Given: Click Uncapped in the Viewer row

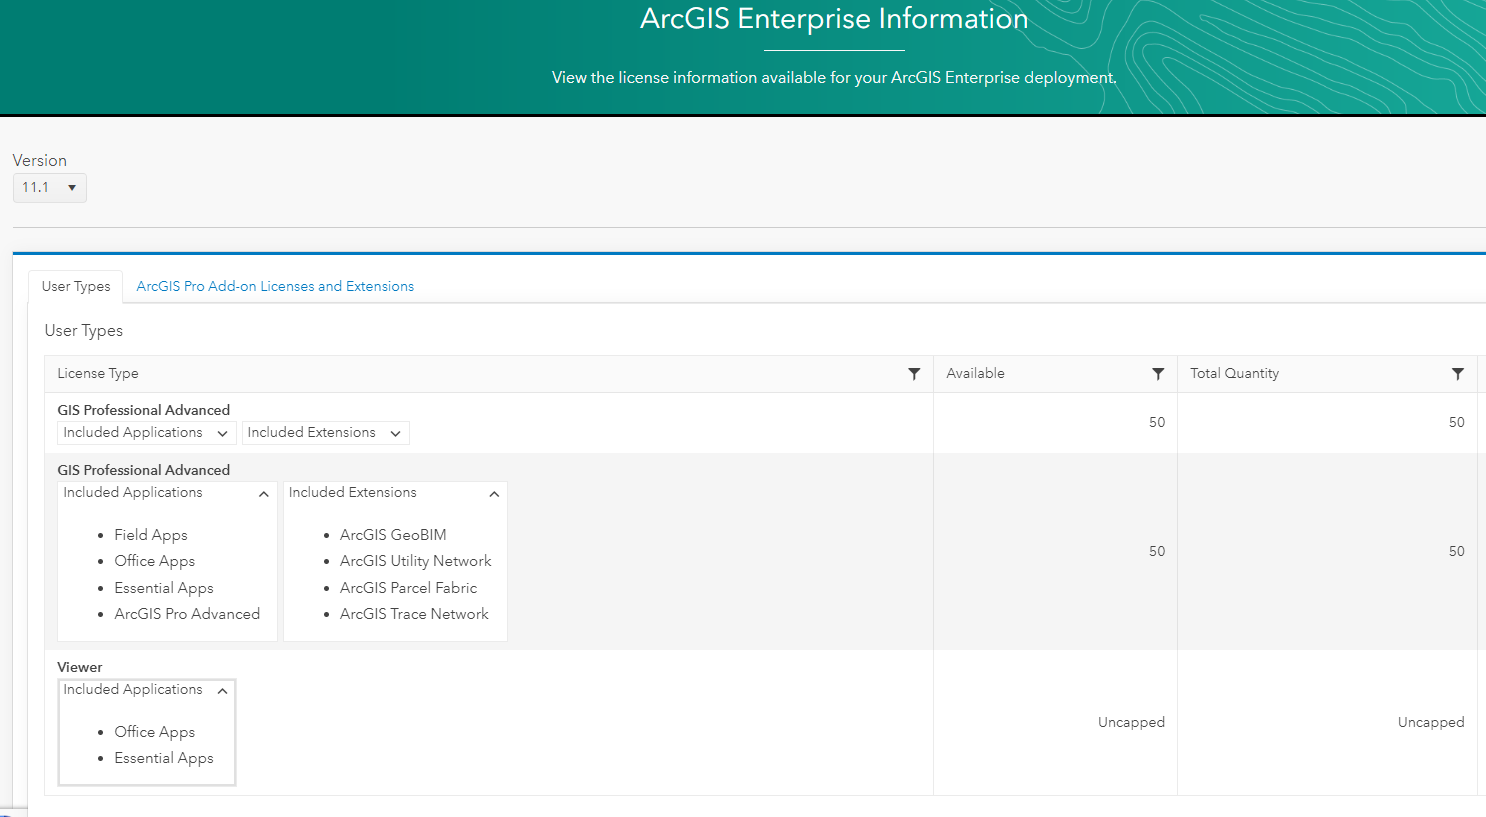Looking at the screenshot, I should click(x=1131, y=722).
